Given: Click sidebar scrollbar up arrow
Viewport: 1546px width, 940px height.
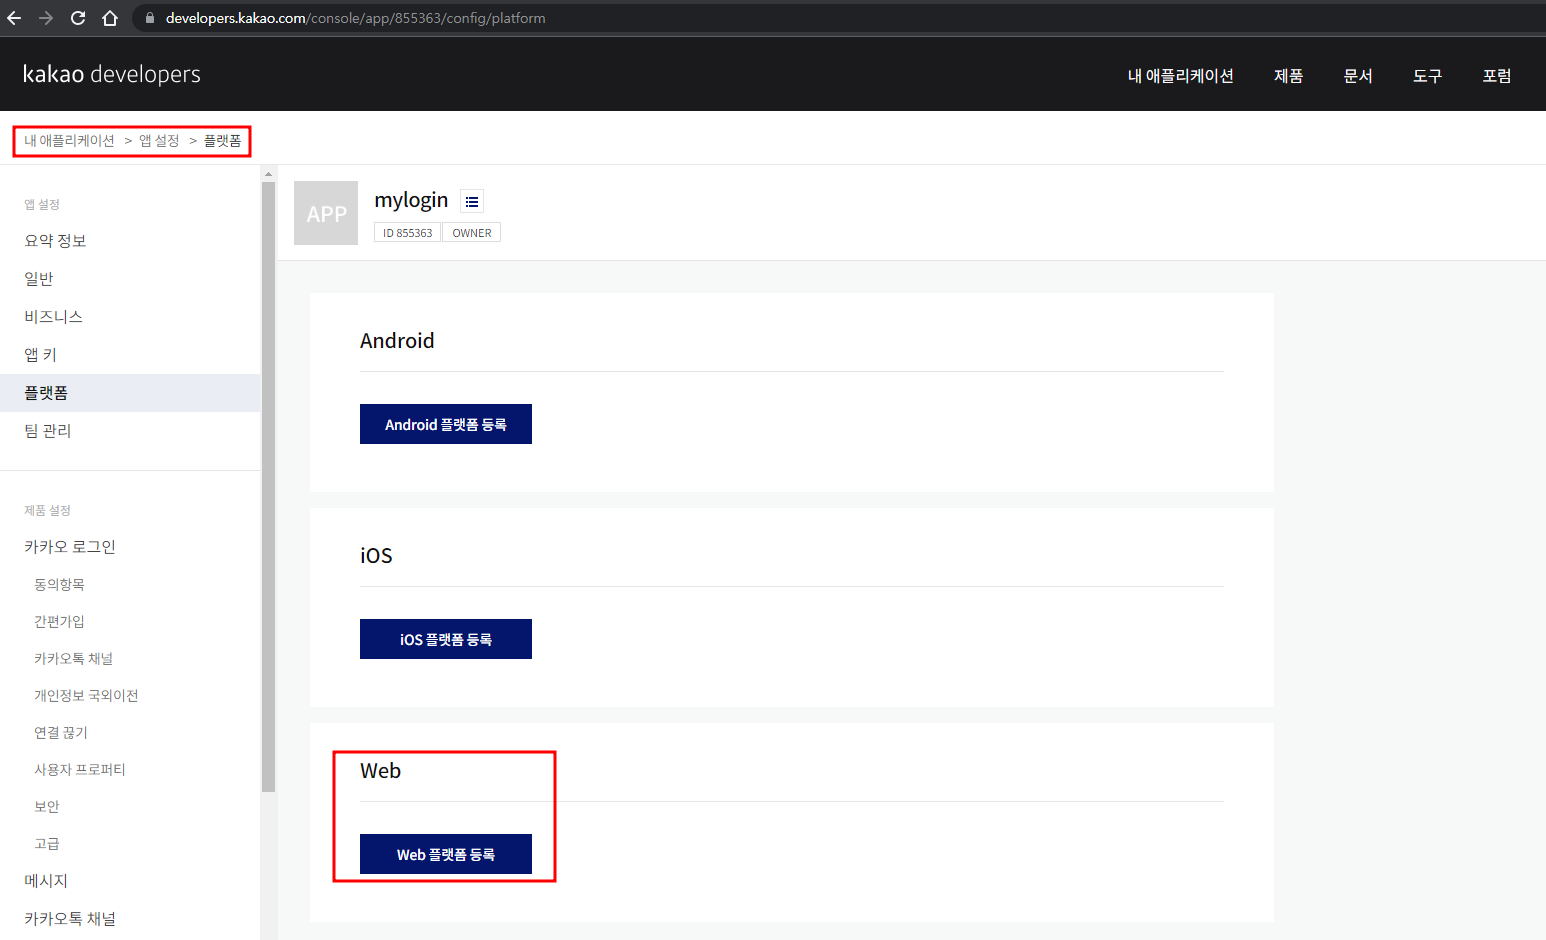Looking at the screenshot, I should [268, 174].
